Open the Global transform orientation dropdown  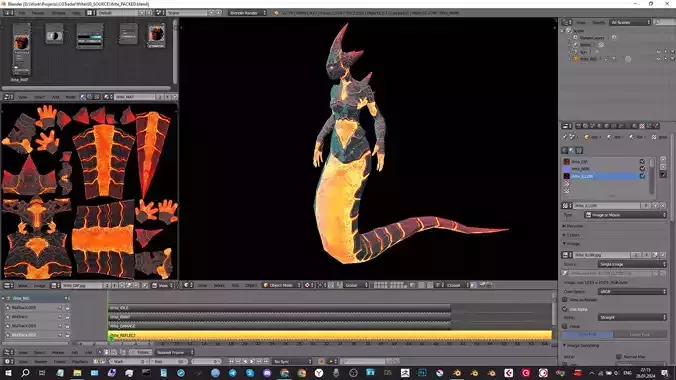coord(356,285)
